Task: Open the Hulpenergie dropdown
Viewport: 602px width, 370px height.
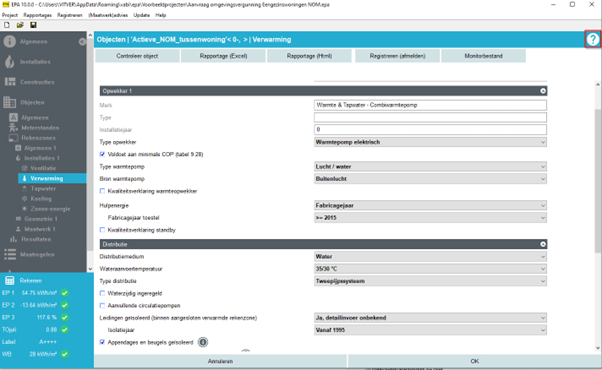Action: point(430,205)
